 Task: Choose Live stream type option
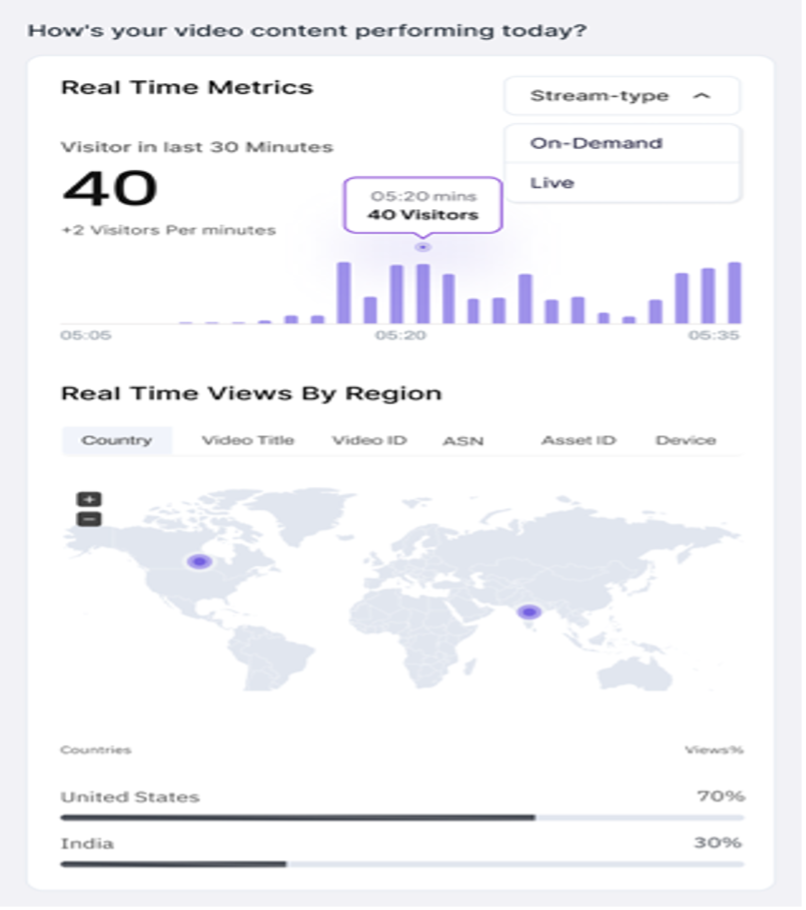pos(623,183)
